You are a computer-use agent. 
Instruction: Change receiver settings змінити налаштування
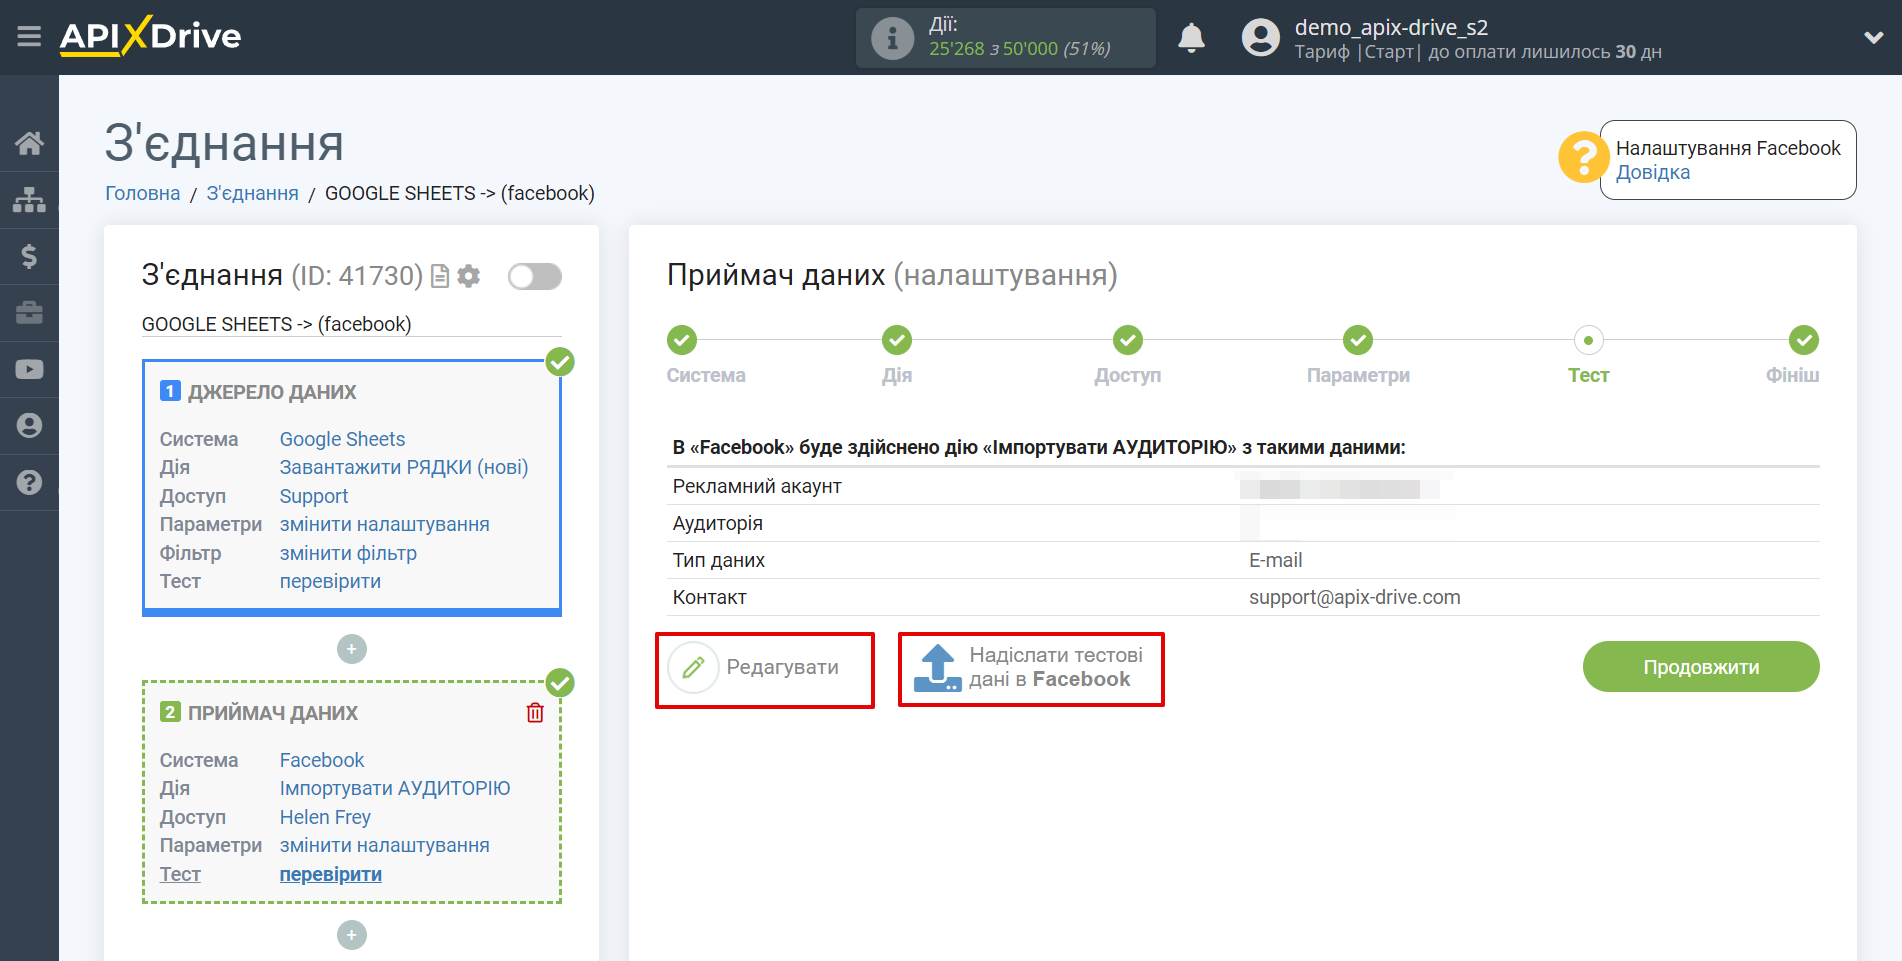(x=384, y=845)
